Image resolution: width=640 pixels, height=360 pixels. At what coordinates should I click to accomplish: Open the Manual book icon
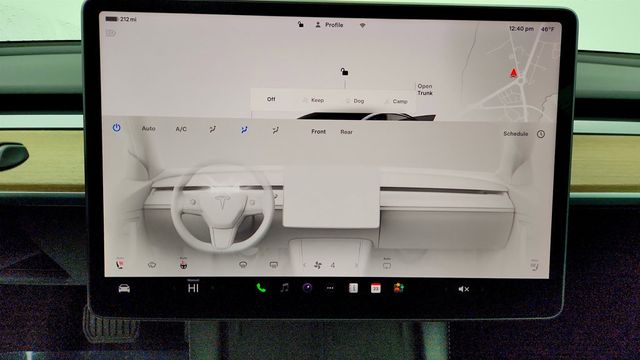[353, 288]
